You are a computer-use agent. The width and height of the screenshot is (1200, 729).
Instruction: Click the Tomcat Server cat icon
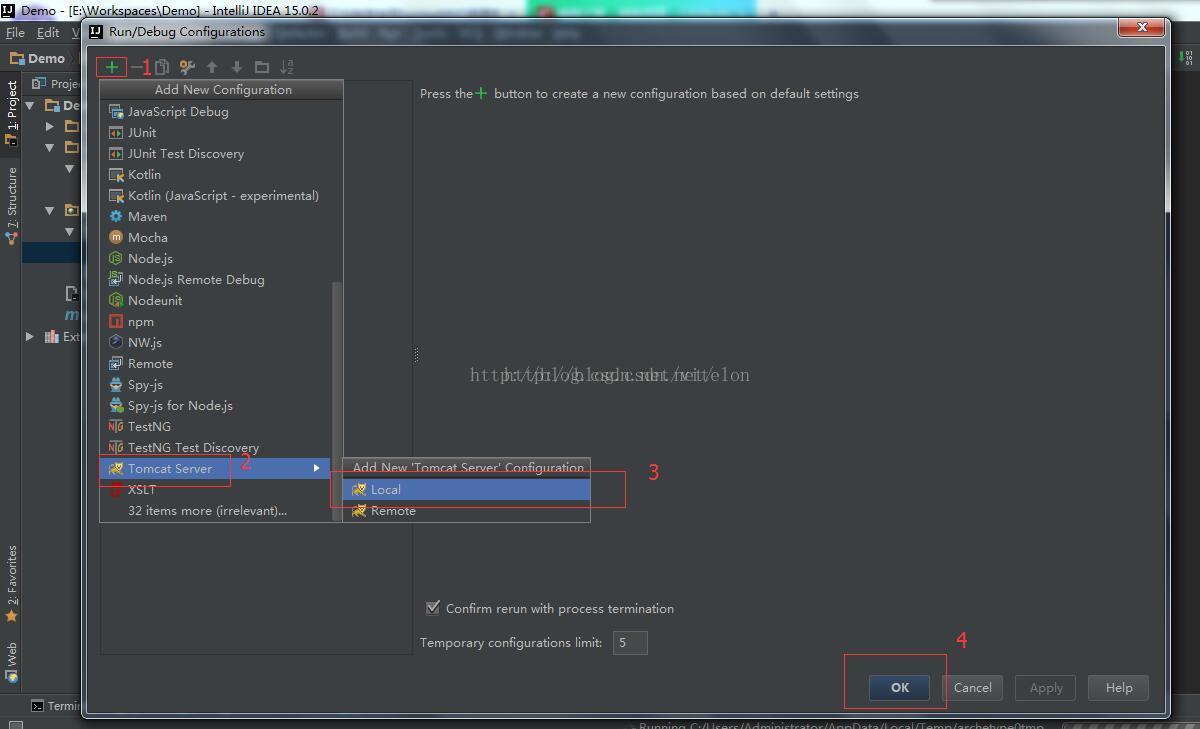(116, 468)
